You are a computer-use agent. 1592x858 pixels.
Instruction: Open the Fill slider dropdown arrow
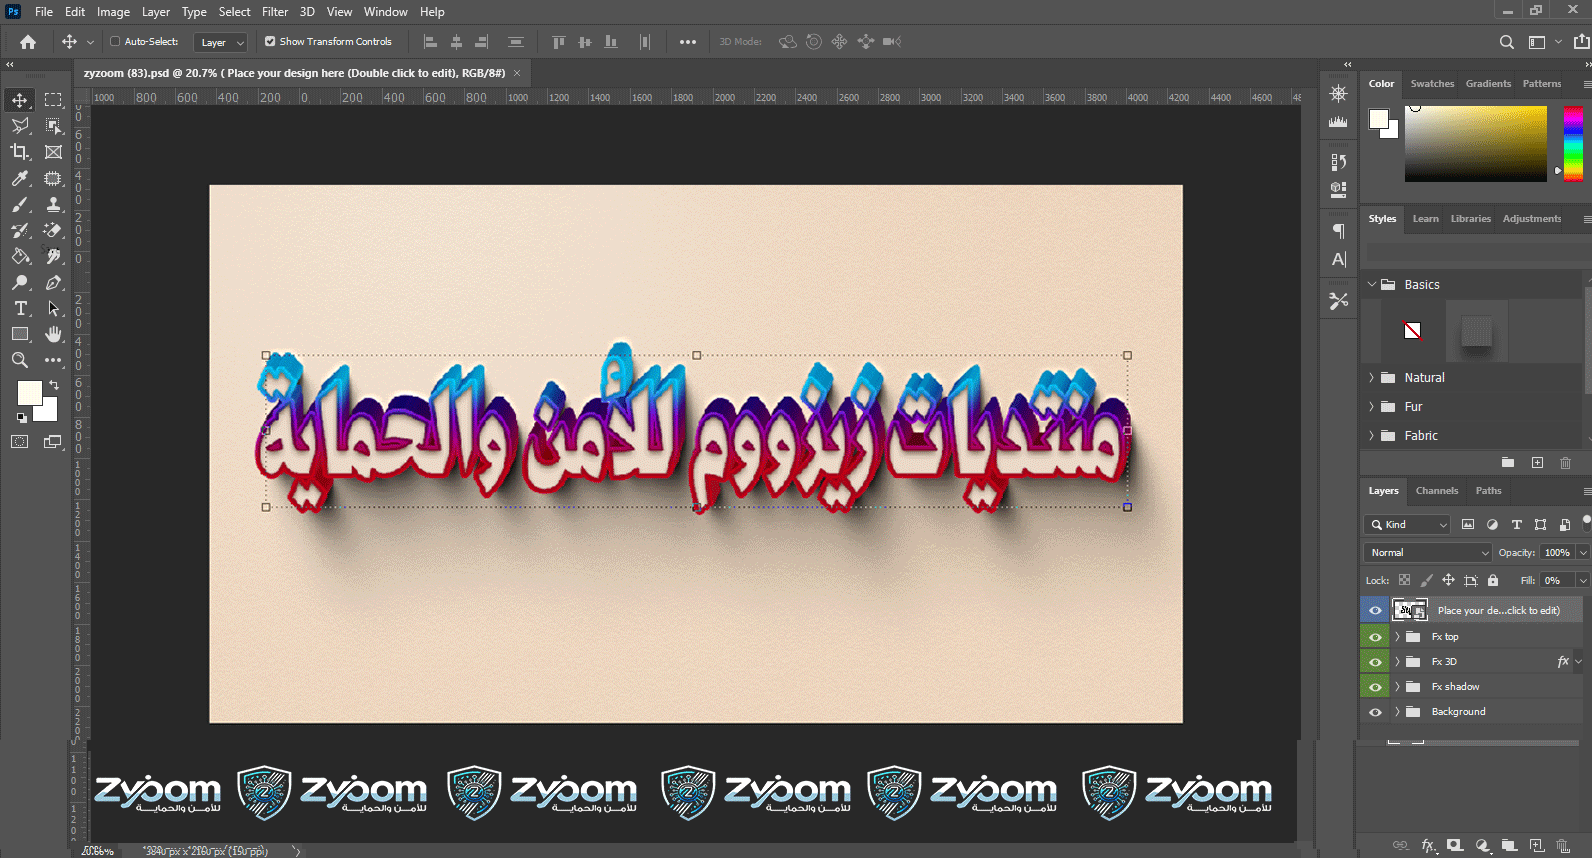click(1583, 580)
